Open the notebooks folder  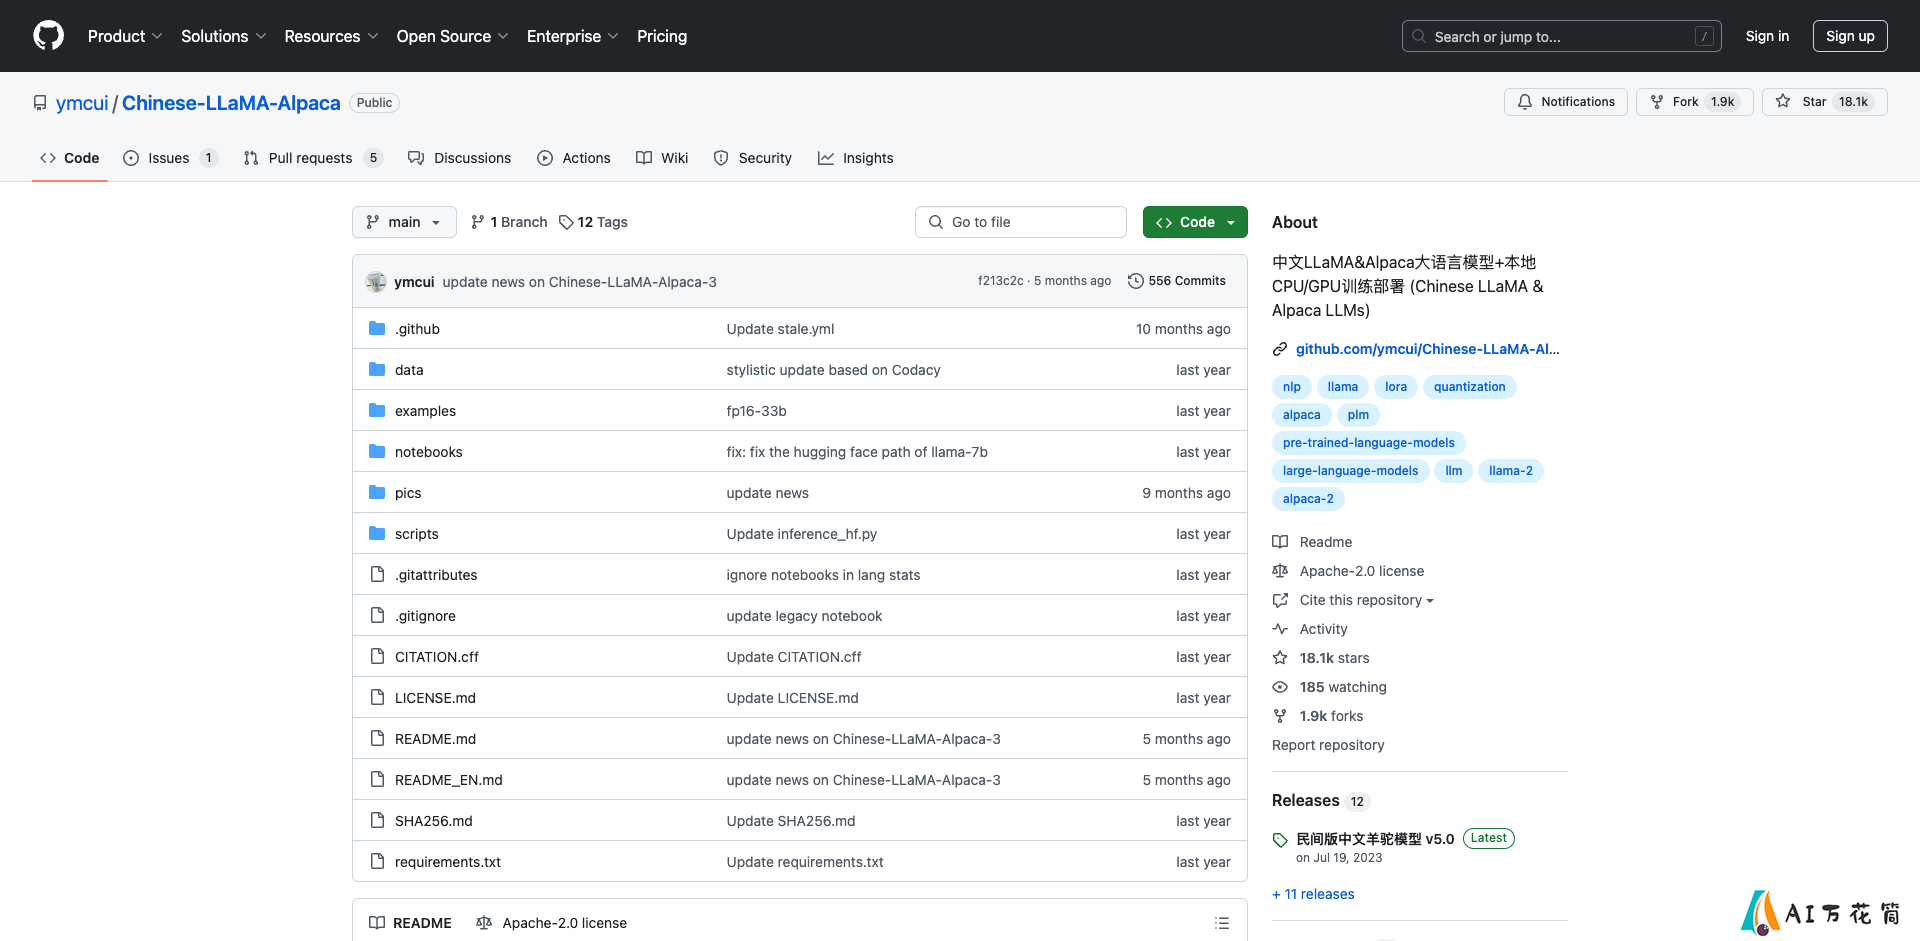point(428,452)
